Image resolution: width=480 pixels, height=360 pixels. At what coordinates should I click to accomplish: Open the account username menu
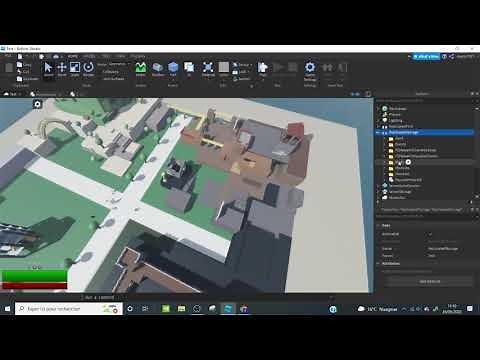(466, 57)
